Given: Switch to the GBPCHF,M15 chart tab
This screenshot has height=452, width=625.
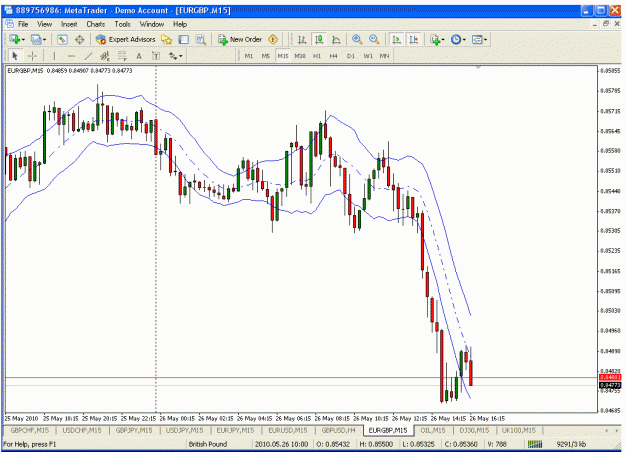Looking at the screenshot, I should pos(29,430).
